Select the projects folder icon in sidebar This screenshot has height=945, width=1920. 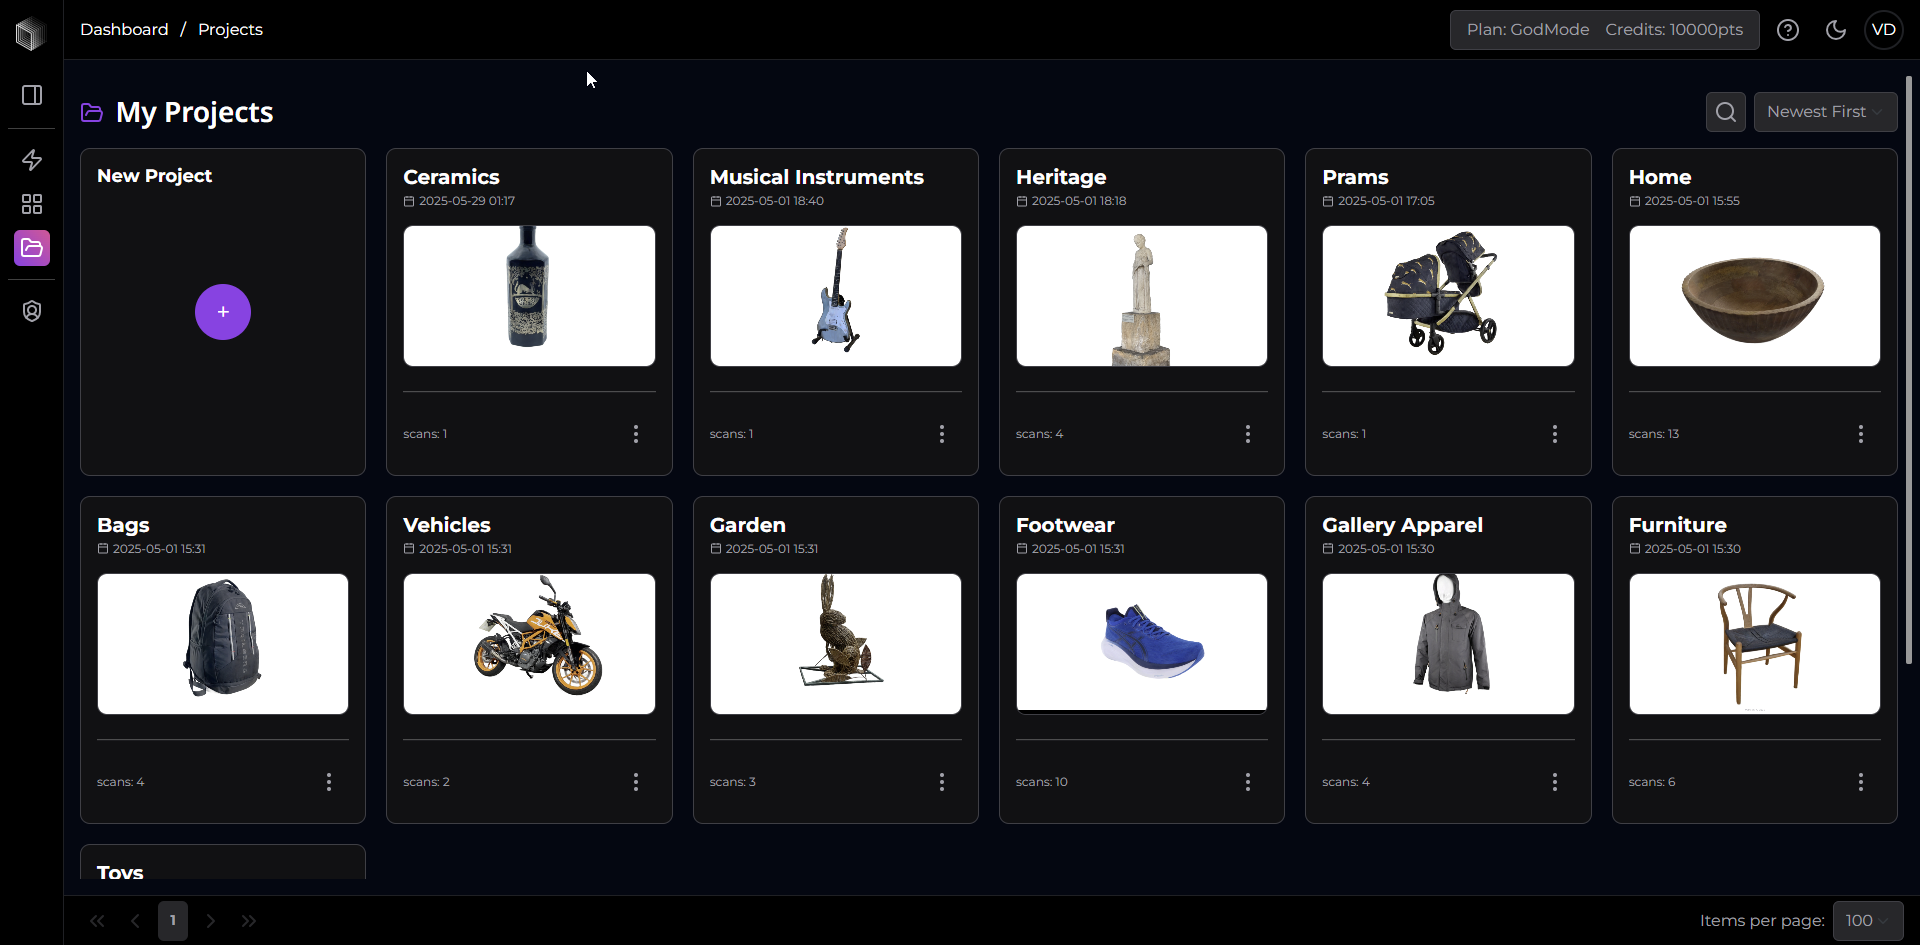32,248
